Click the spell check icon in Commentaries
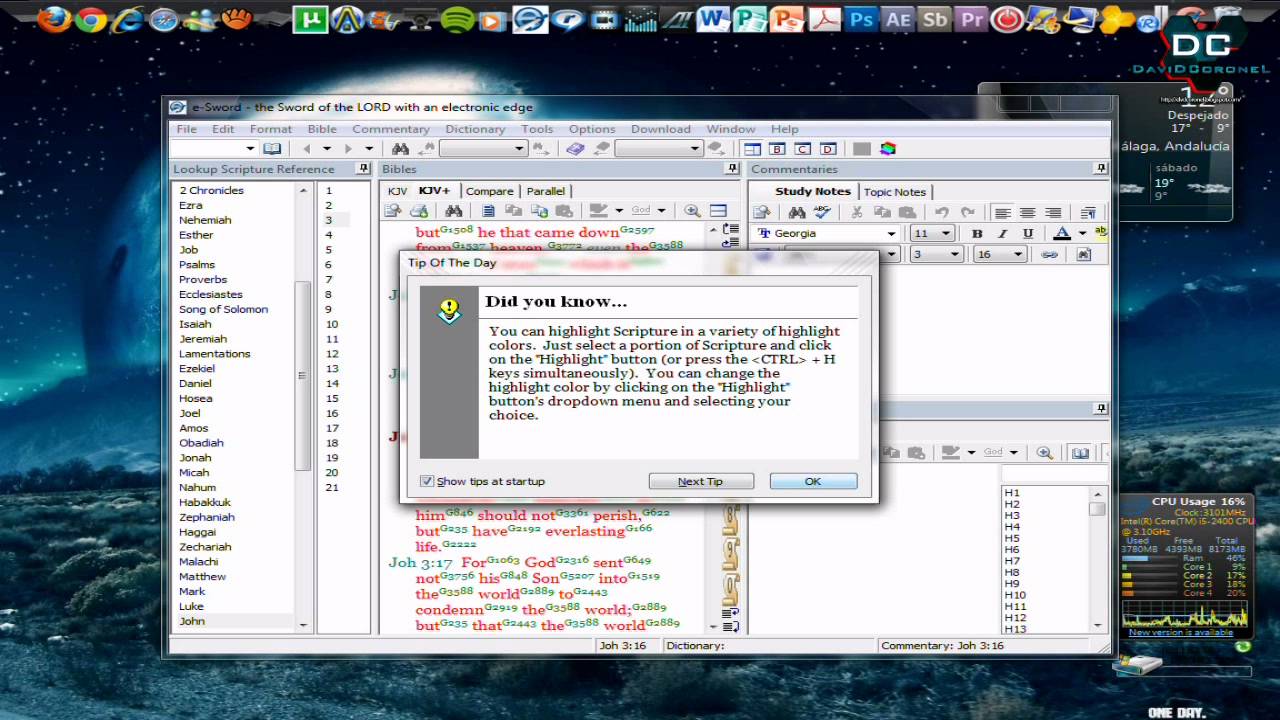Viewport: 1280px width, 720px height. [822, 212]
